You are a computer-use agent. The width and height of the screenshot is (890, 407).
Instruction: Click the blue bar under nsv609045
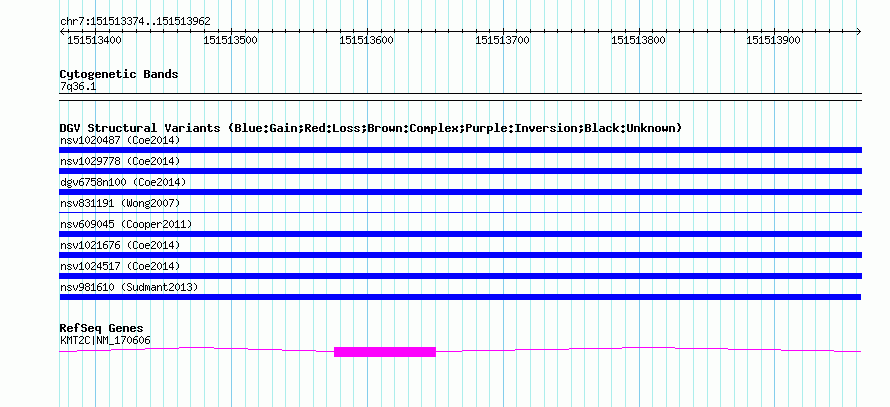[460, 234]
